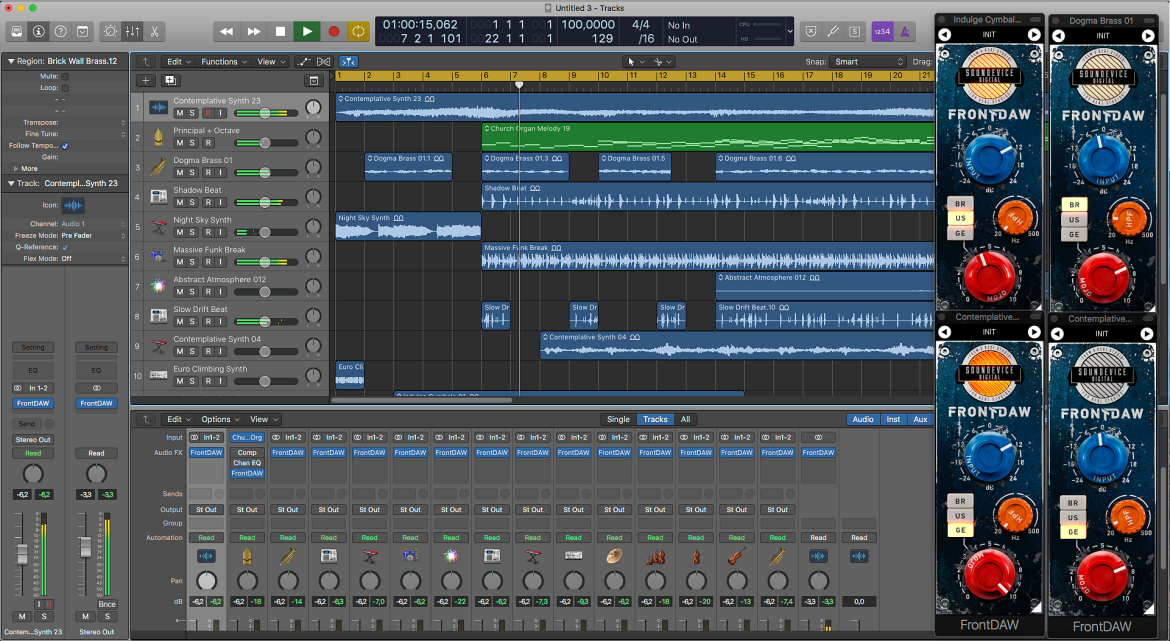
Task: Click the Principal + Octave organ pipe icon
Action: click(158, 137)
